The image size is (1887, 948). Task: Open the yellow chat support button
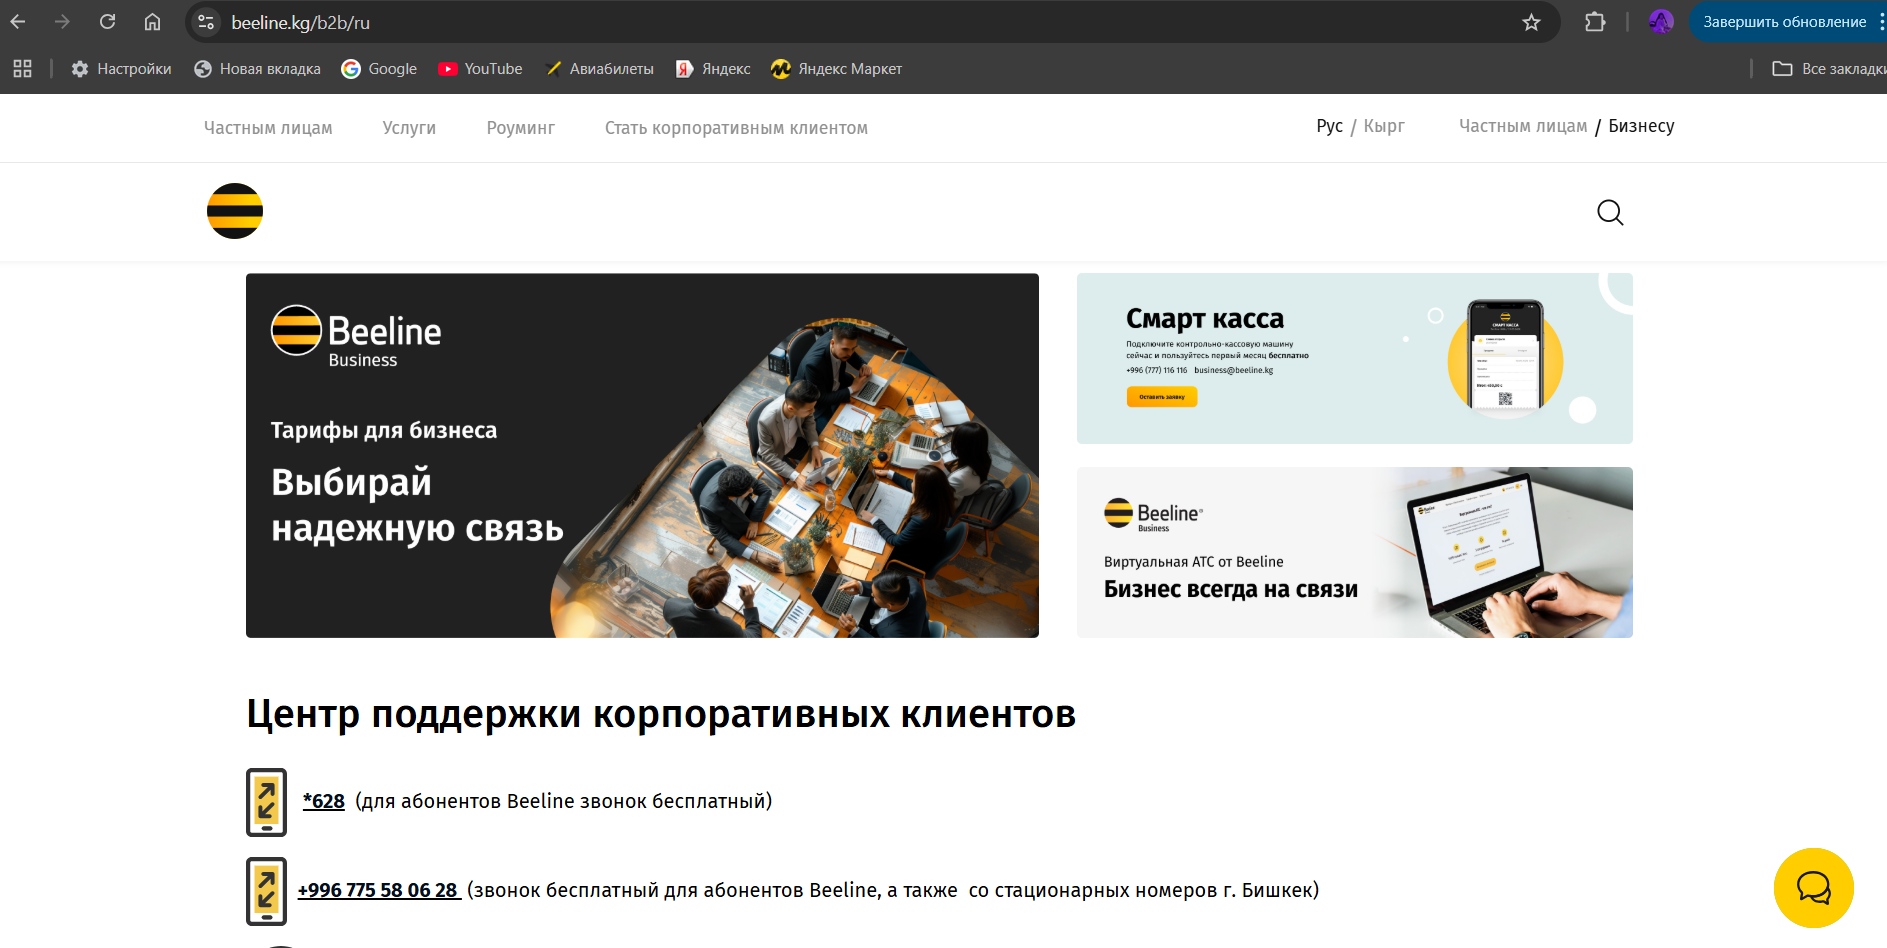(x=1813, y=888)
